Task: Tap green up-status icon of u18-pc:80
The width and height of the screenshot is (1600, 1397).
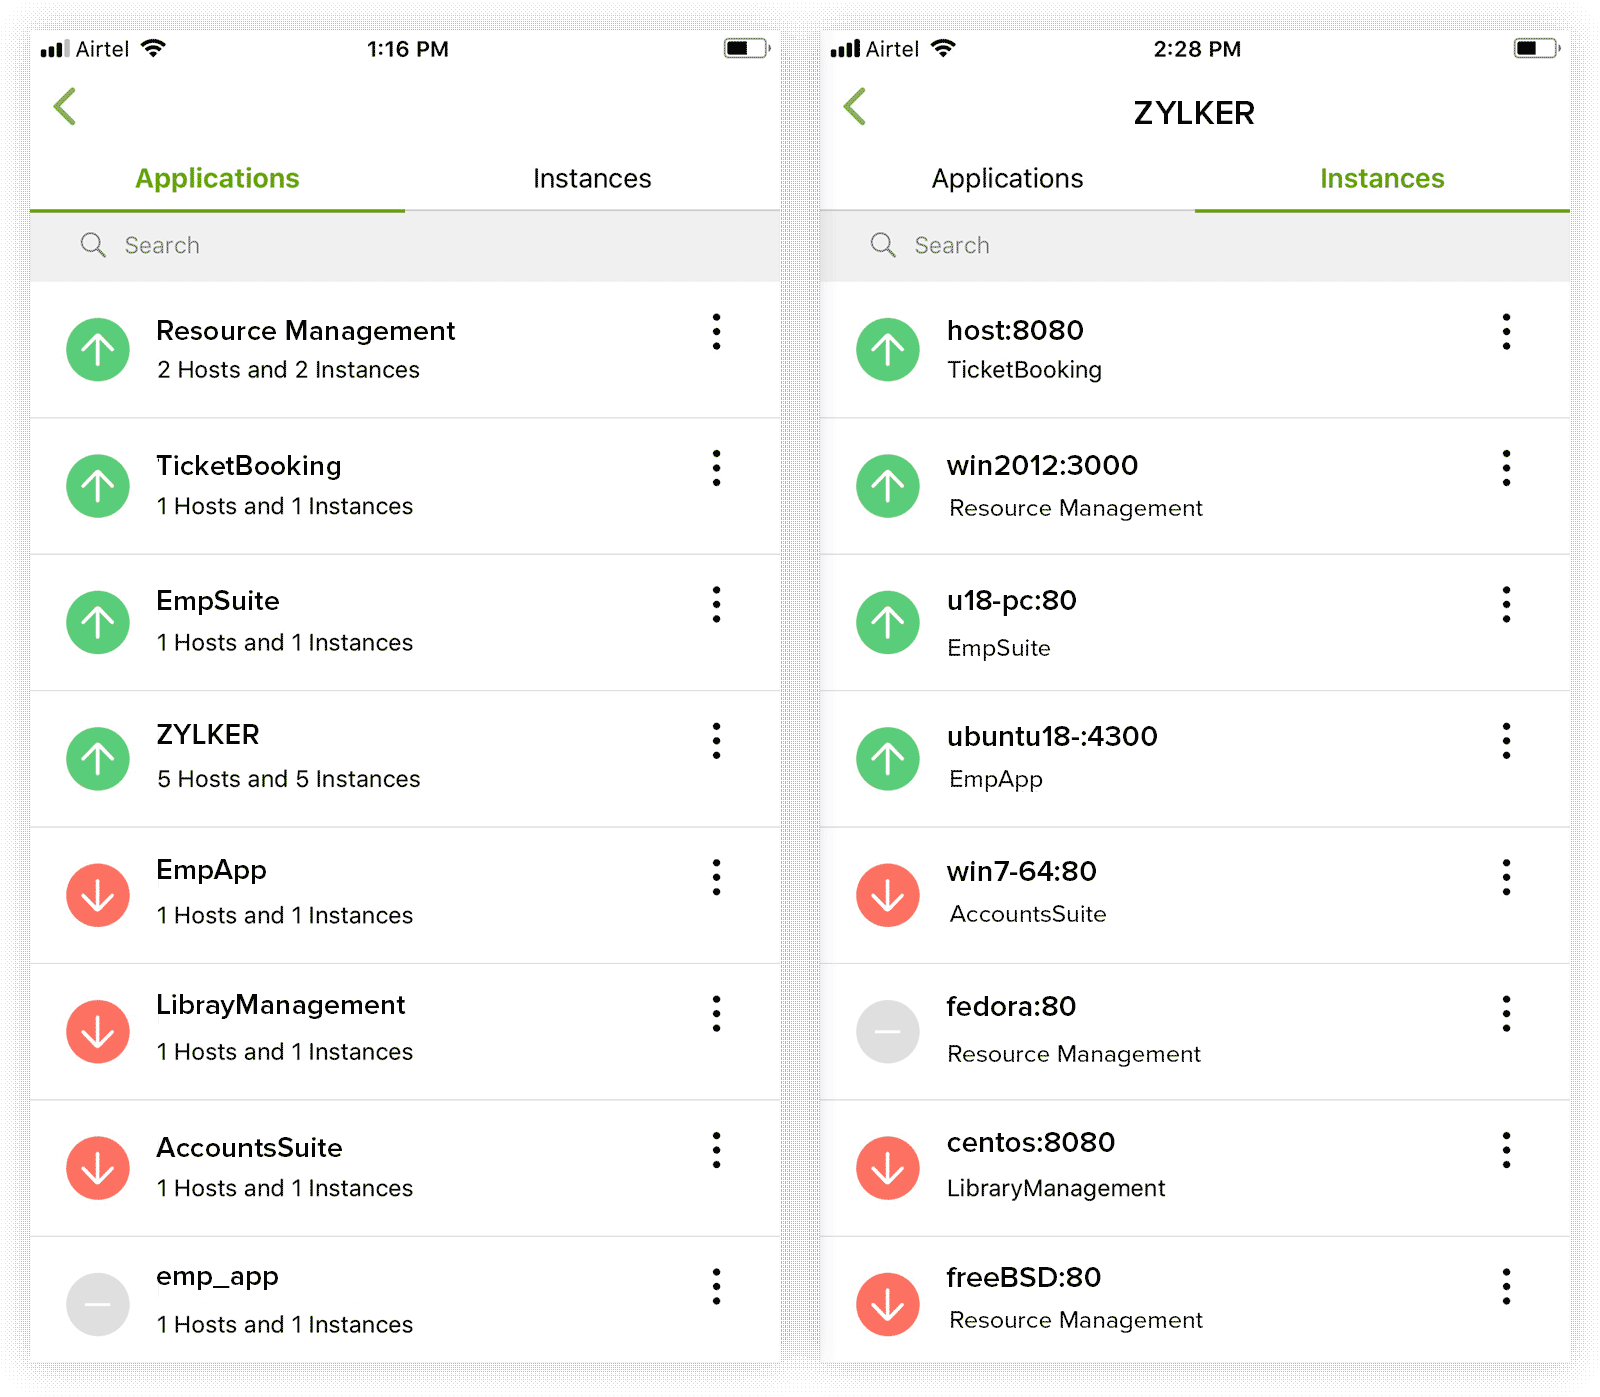Action: coord(888,622)
